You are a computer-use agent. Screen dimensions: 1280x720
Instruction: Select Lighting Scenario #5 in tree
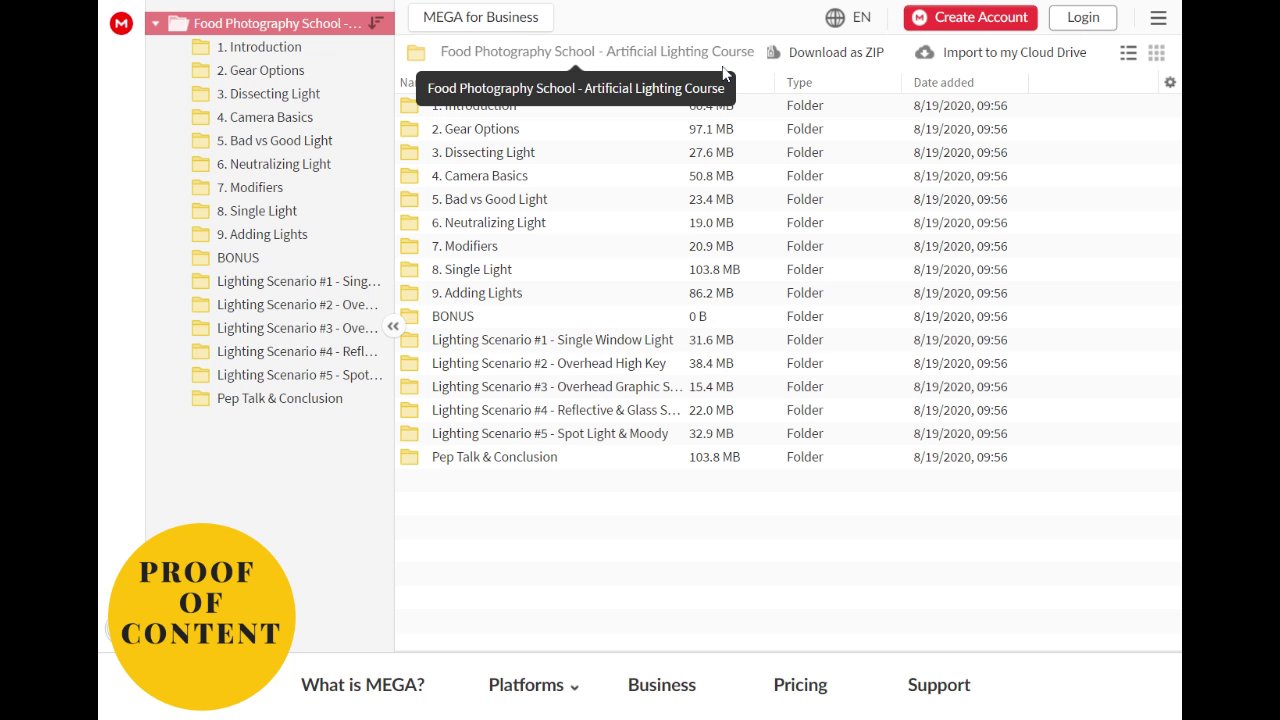click(299, 375)
